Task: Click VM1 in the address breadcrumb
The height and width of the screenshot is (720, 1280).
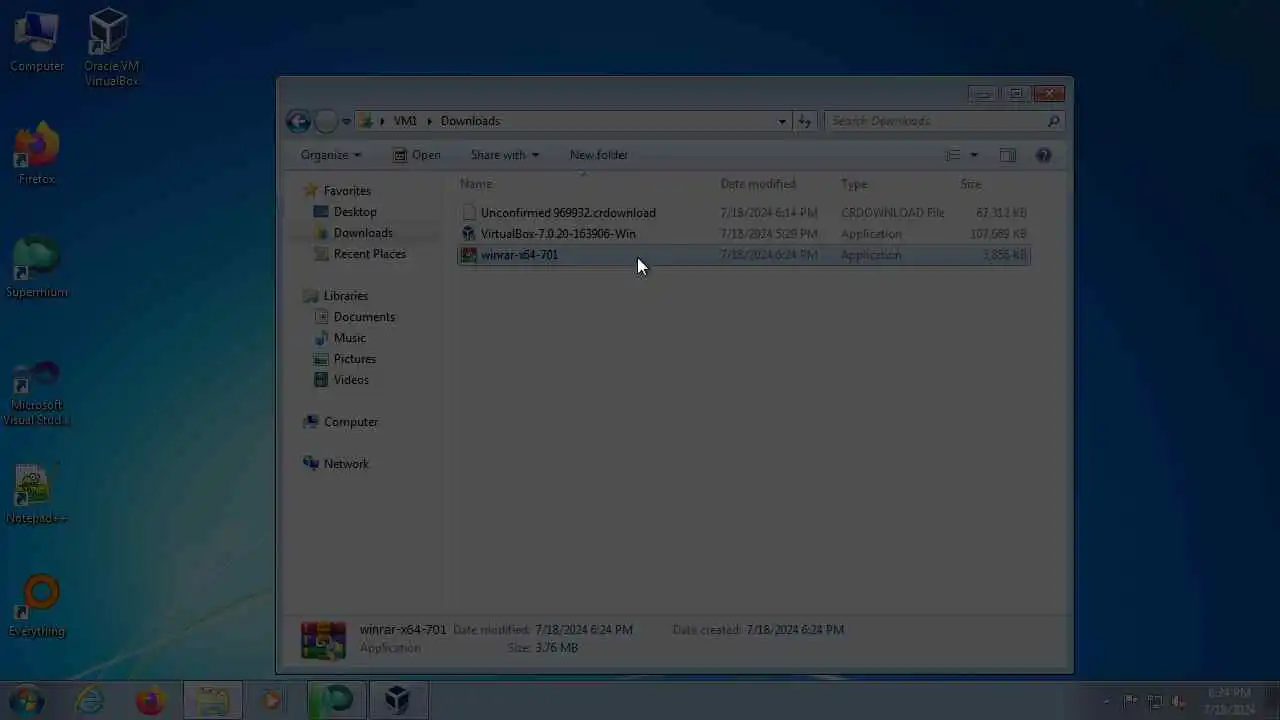Action: tap(405, 121)
